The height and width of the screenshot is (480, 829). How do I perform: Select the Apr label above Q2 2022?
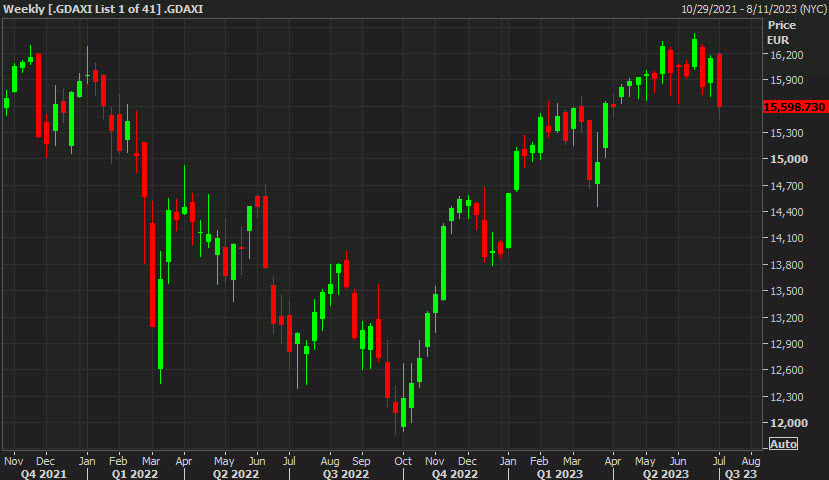tap(183, 461)
